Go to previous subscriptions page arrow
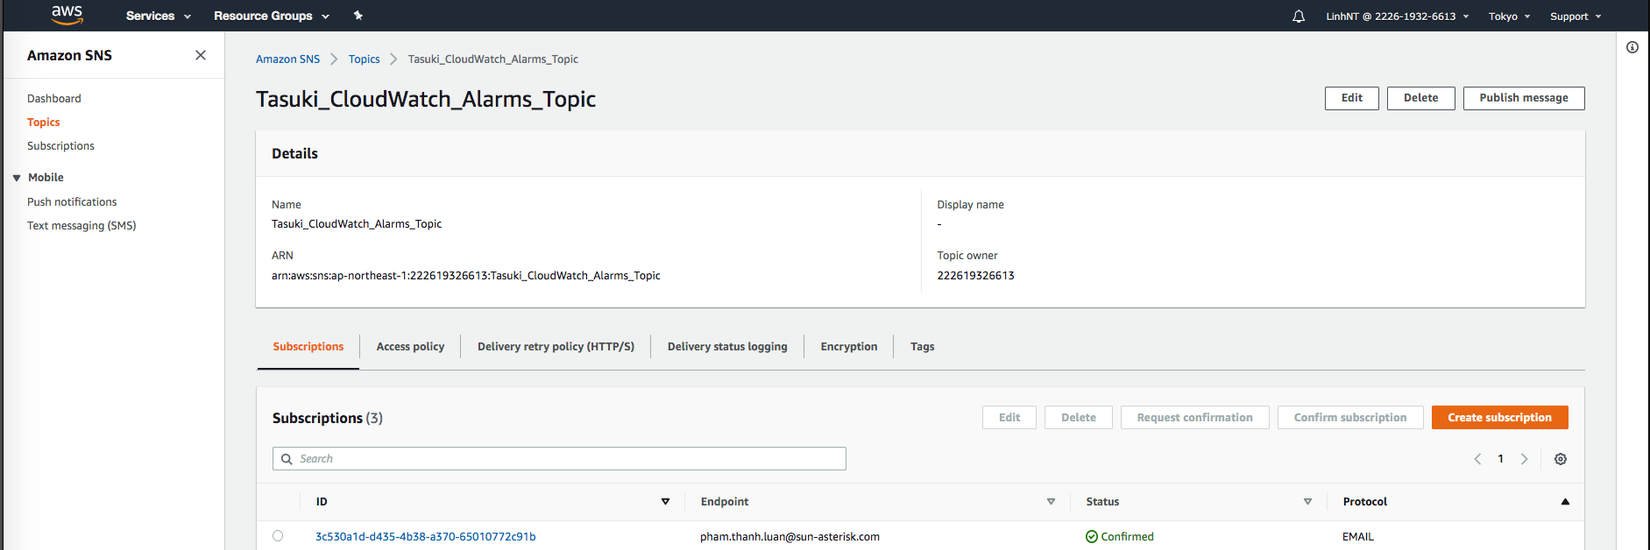The width and height of the screenshot is (1650, 550). (x=1477, y=459)
